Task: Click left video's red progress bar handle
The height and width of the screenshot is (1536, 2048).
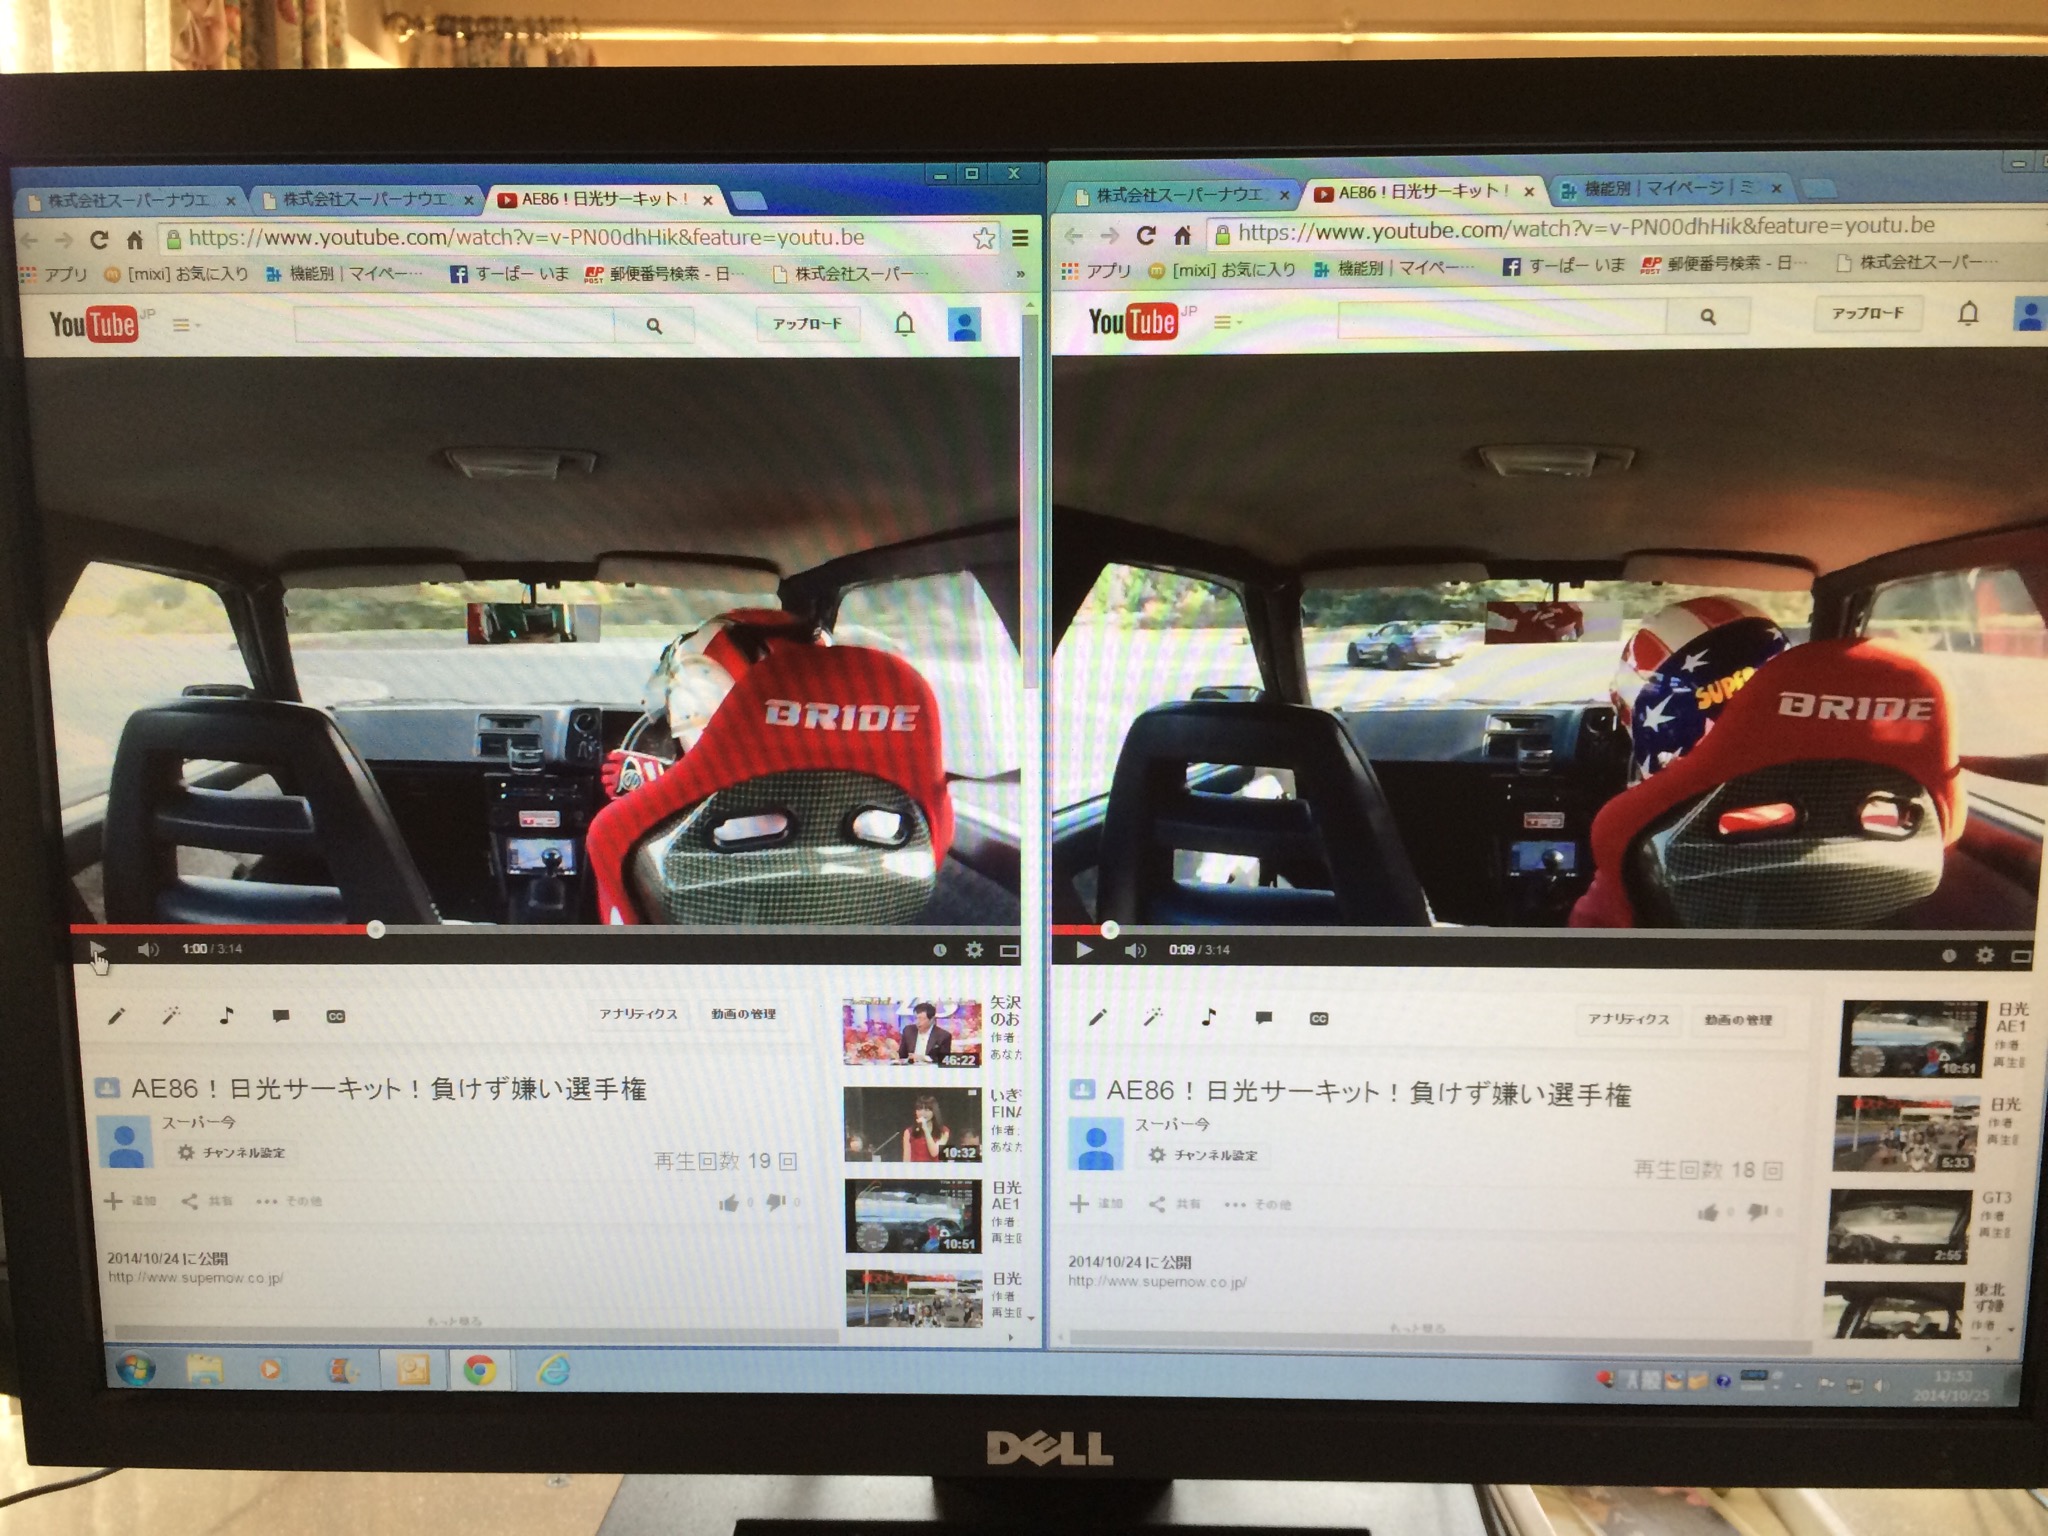Action: (x=375, y=929)
